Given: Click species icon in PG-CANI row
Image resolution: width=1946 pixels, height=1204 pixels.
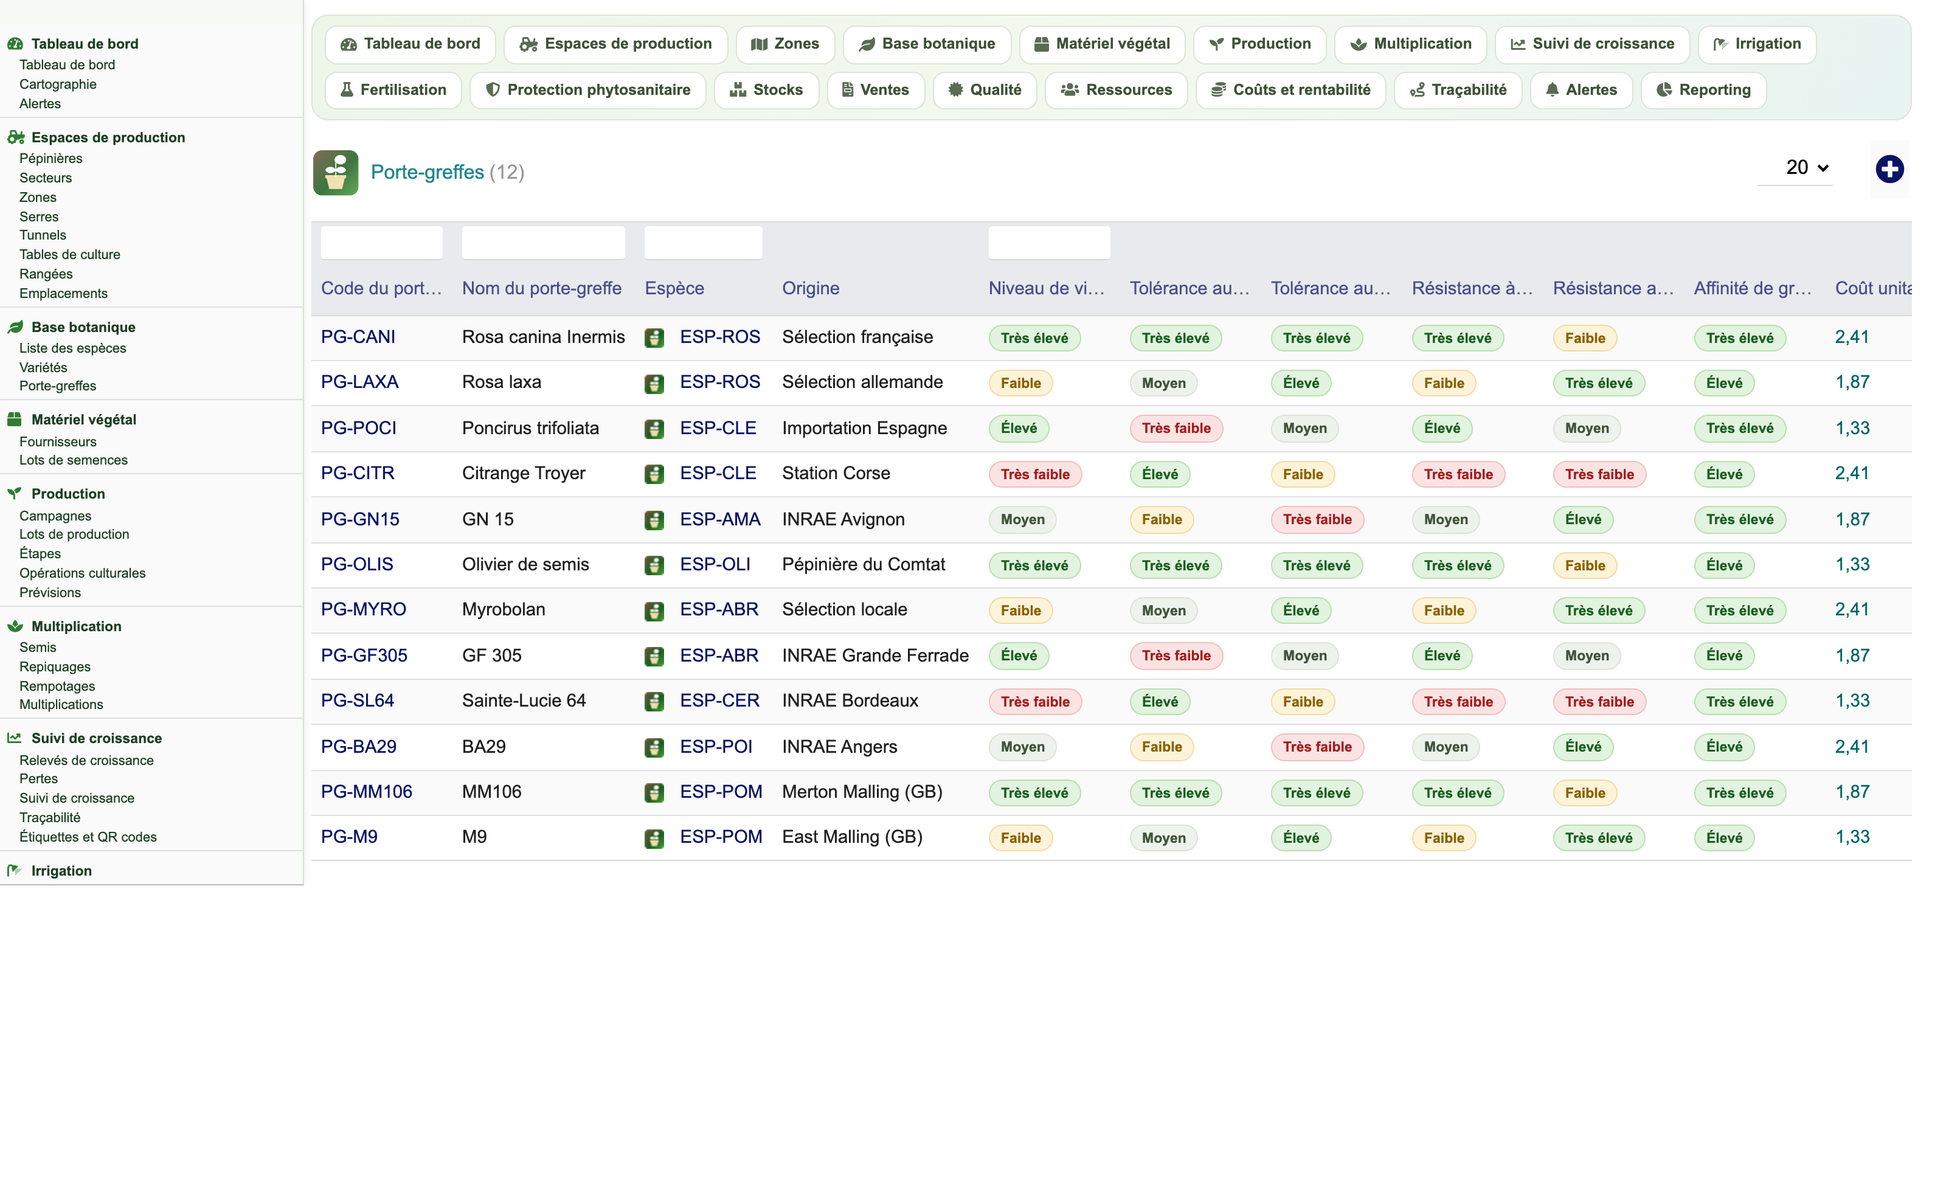Looking at the screenshot, I should (654, 338).
